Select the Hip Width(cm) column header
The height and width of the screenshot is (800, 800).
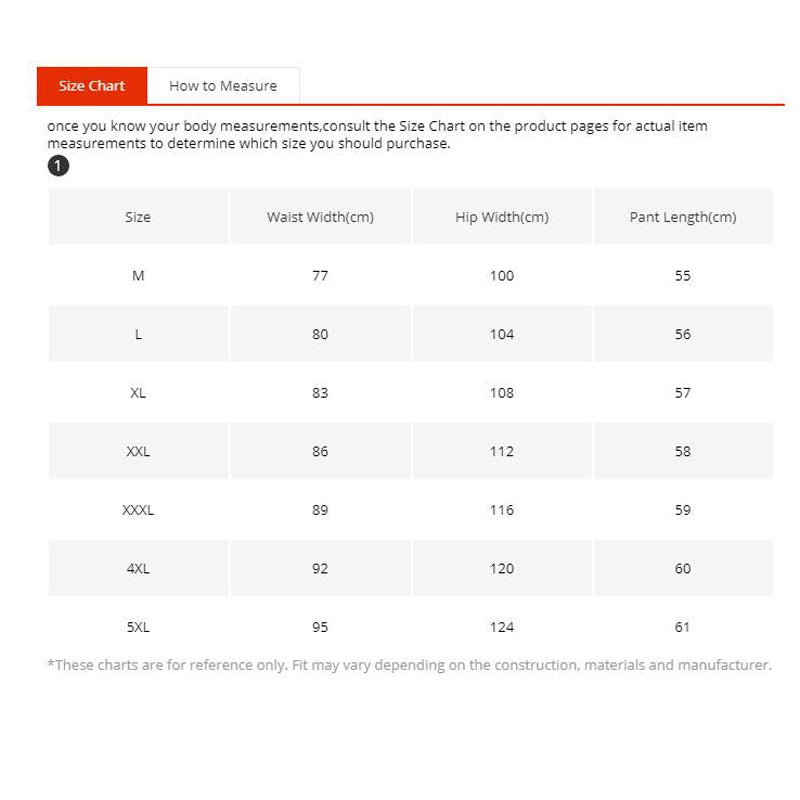(x=502, y=217)
